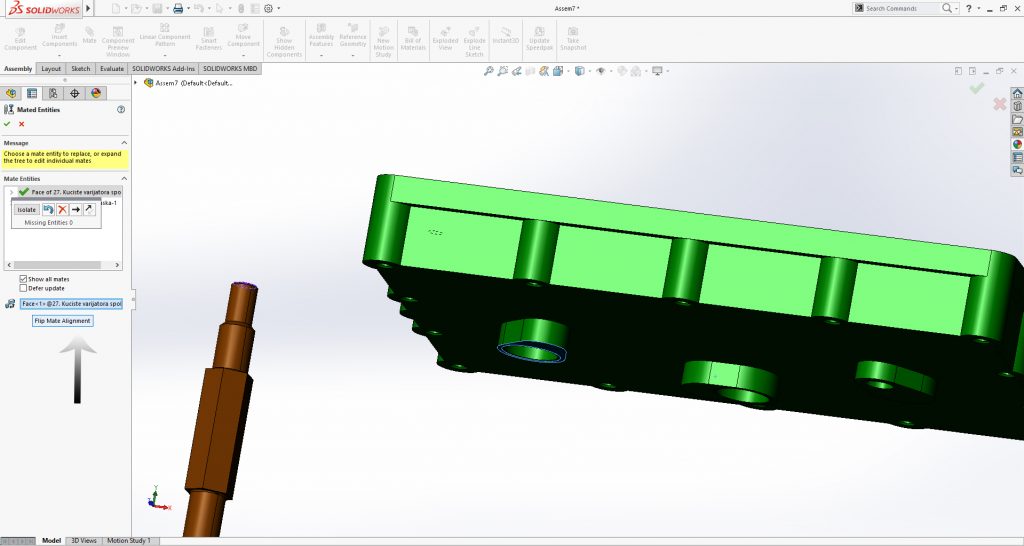Open the SOLIDWORKS Add-Ins tab

click(x=163, y=69)
